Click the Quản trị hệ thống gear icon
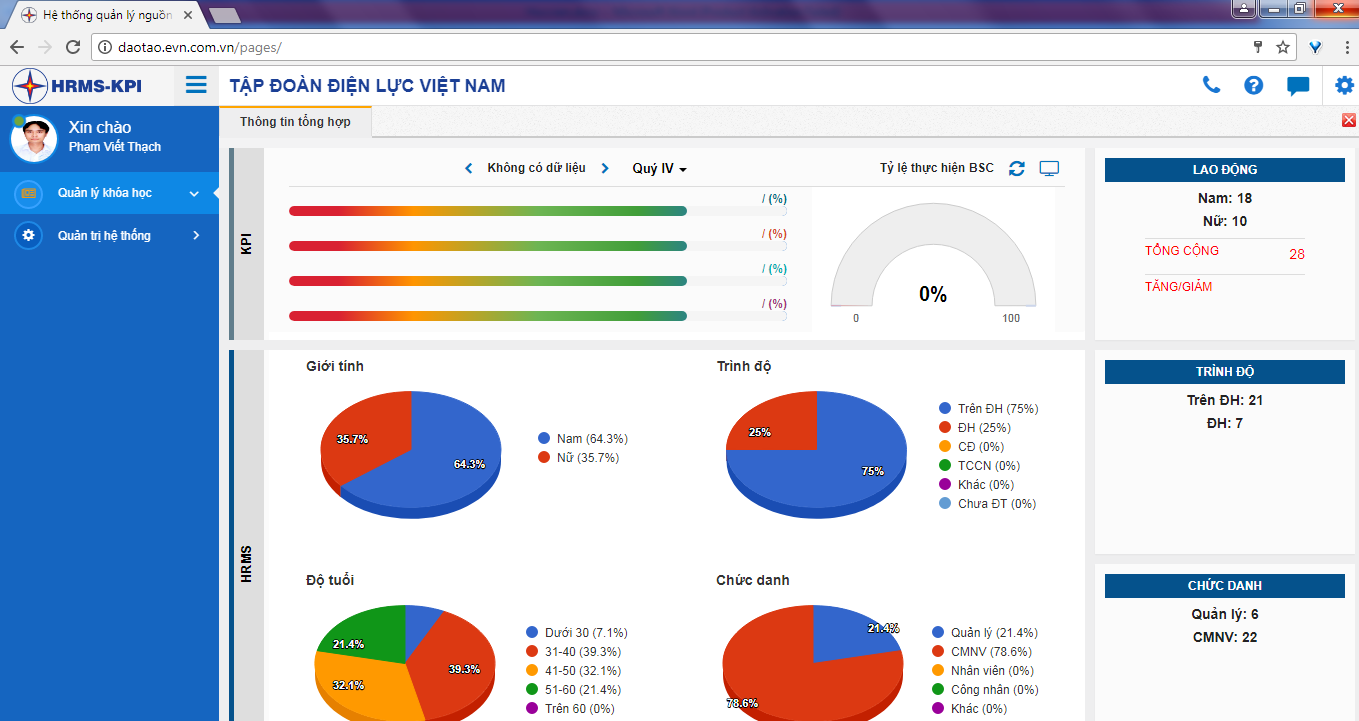 pos(28,235)
